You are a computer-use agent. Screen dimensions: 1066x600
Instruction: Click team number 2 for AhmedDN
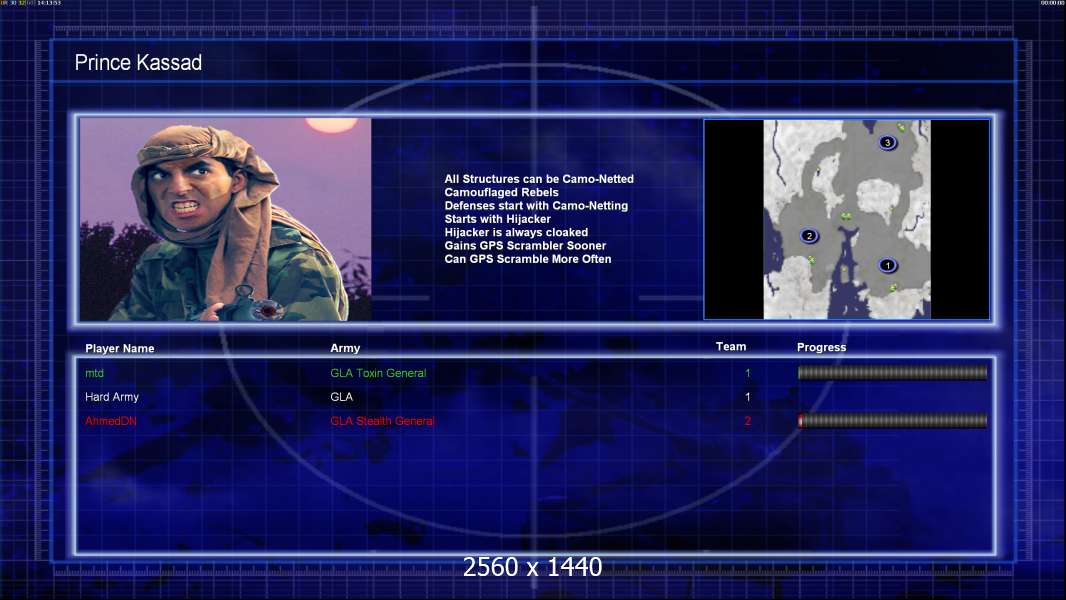(x=747, y=421)
